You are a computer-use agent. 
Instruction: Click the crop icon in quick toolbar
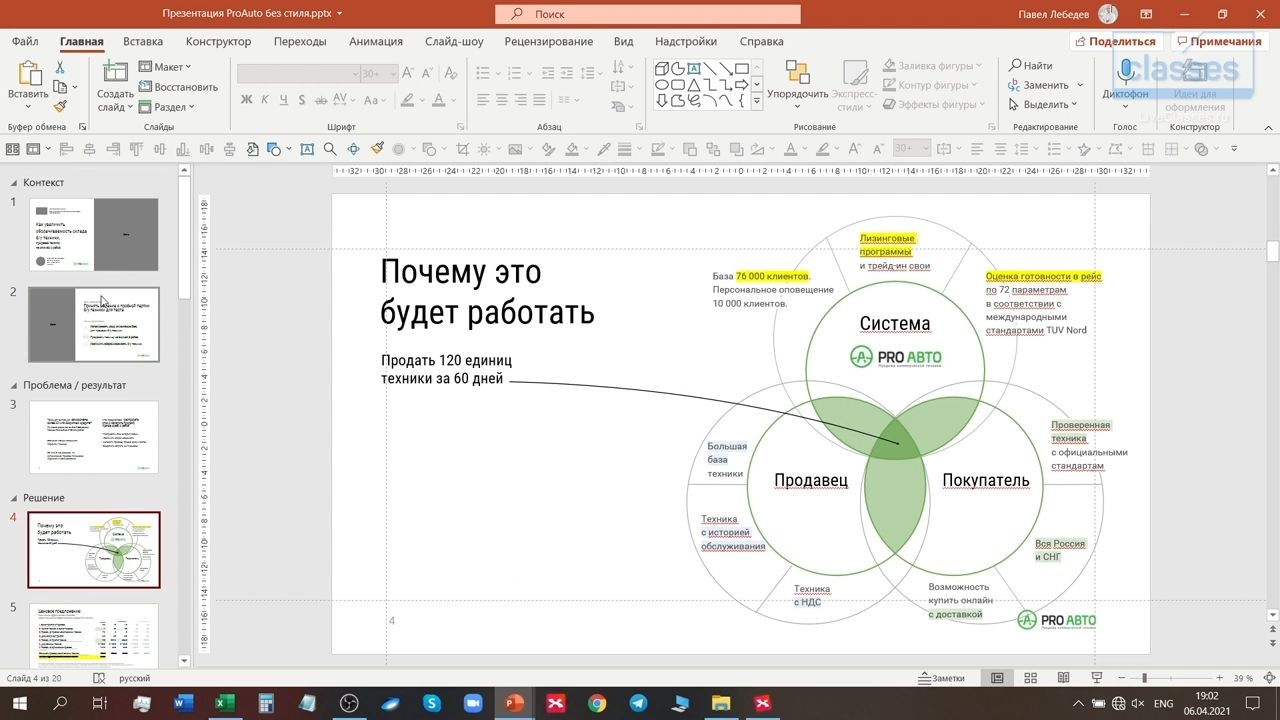click(x=462, y=149)
